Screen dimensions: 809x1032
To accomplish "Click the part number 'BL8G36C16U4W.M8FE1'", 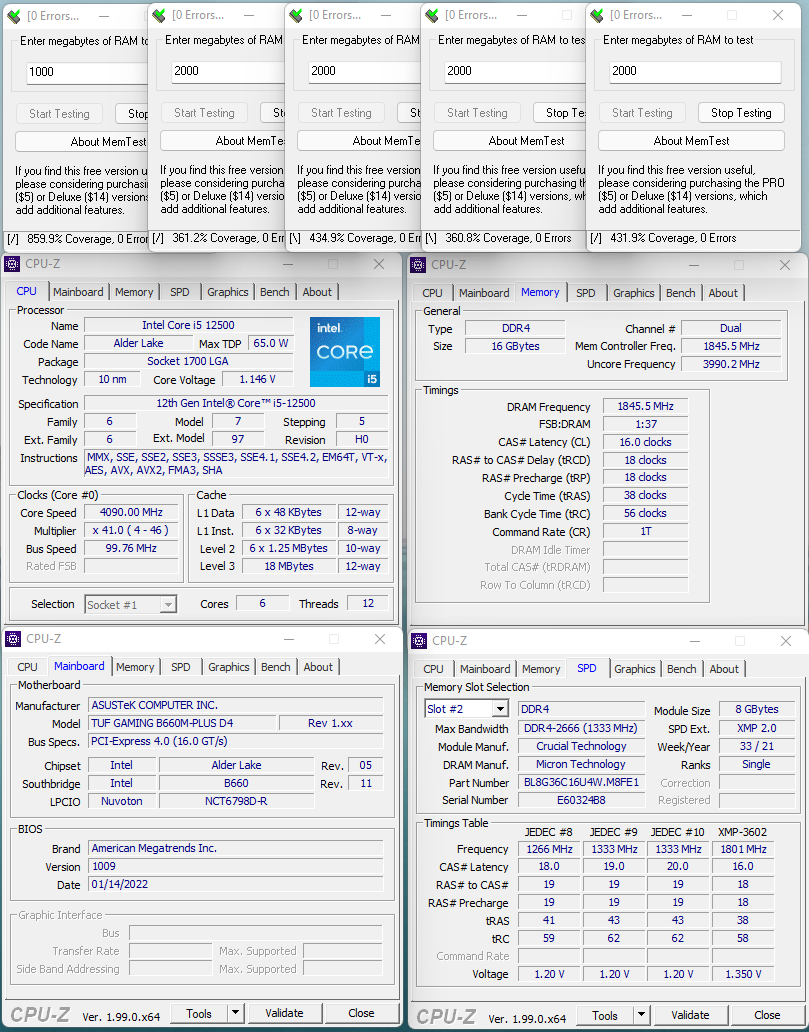I will pyautogui.click(x=581, y=783).
